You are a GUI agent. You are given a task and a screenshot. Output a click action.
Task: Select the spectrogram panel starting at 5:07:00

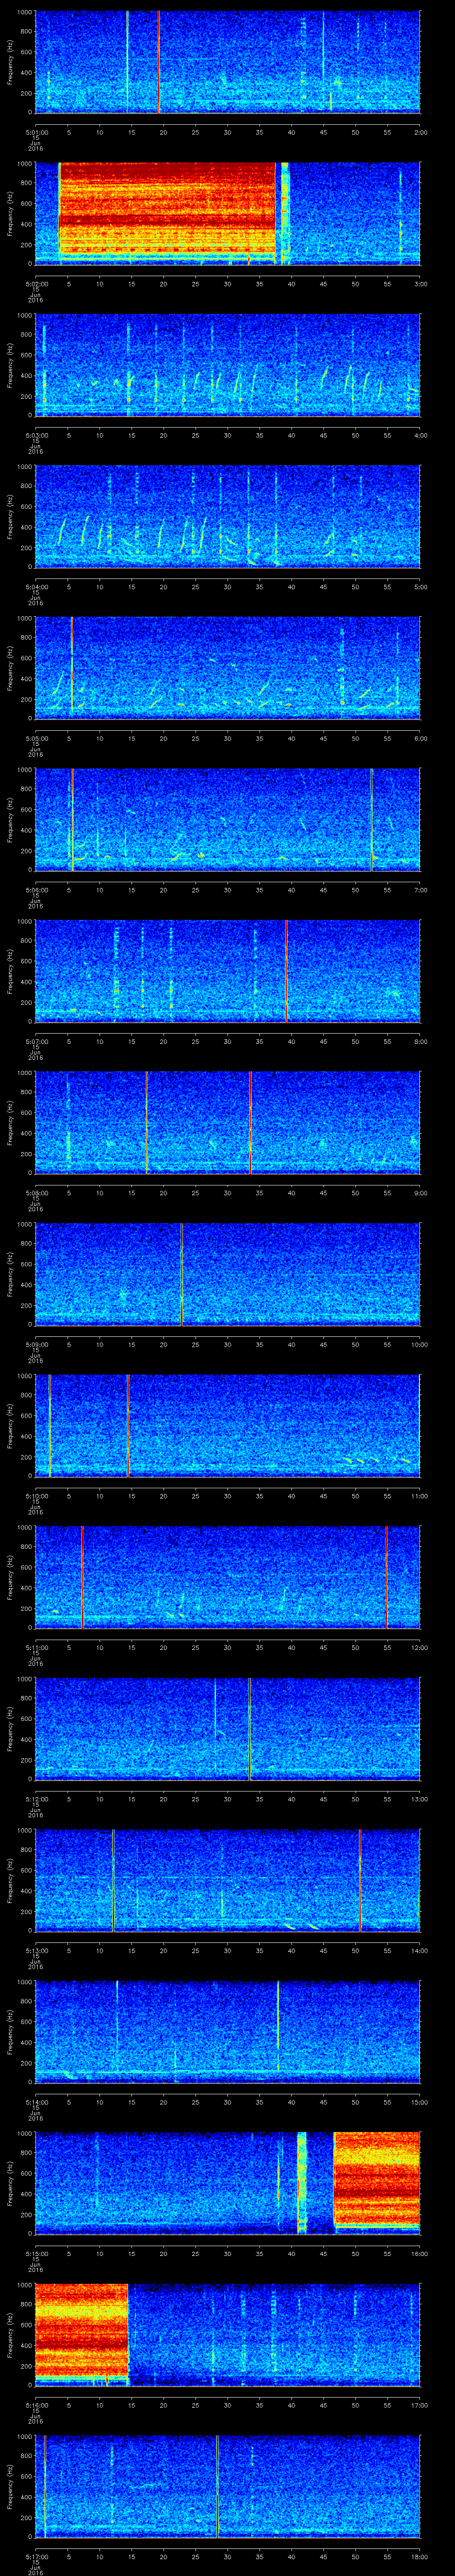(227, 971)
